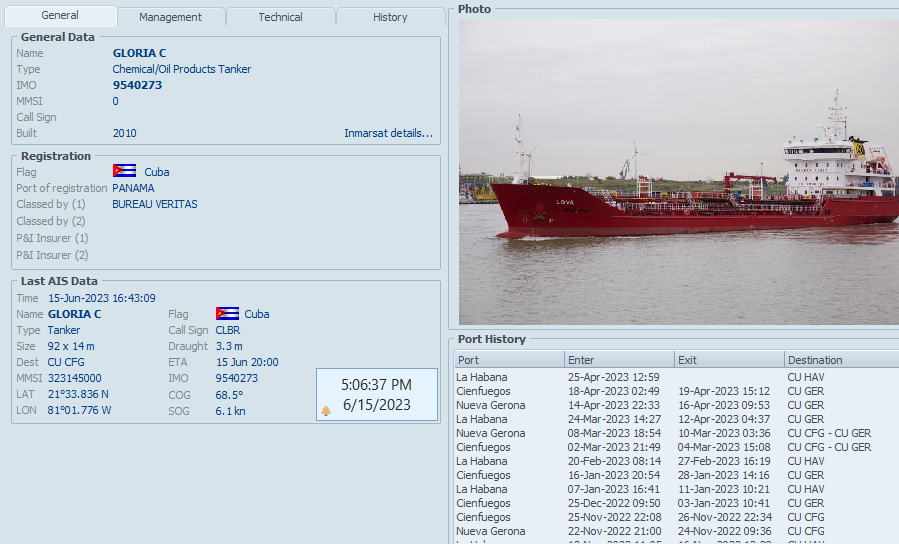This screenshot has width=899, height=544.
Task: Click the bell icon in the clock overlay
Action: coord(326,410)
